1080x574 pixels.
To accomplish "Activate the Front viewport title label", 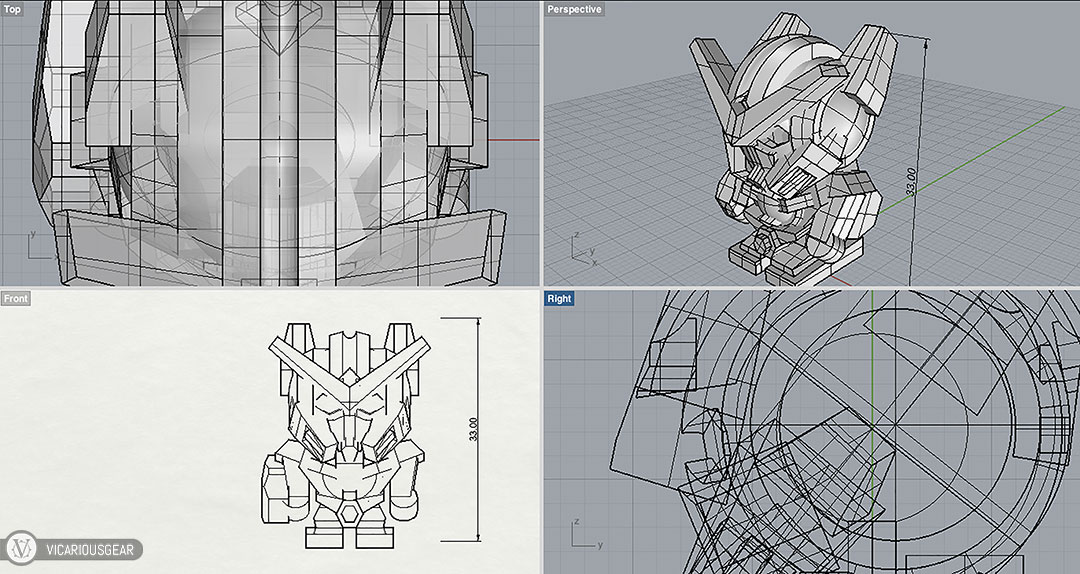I will 16,298.
